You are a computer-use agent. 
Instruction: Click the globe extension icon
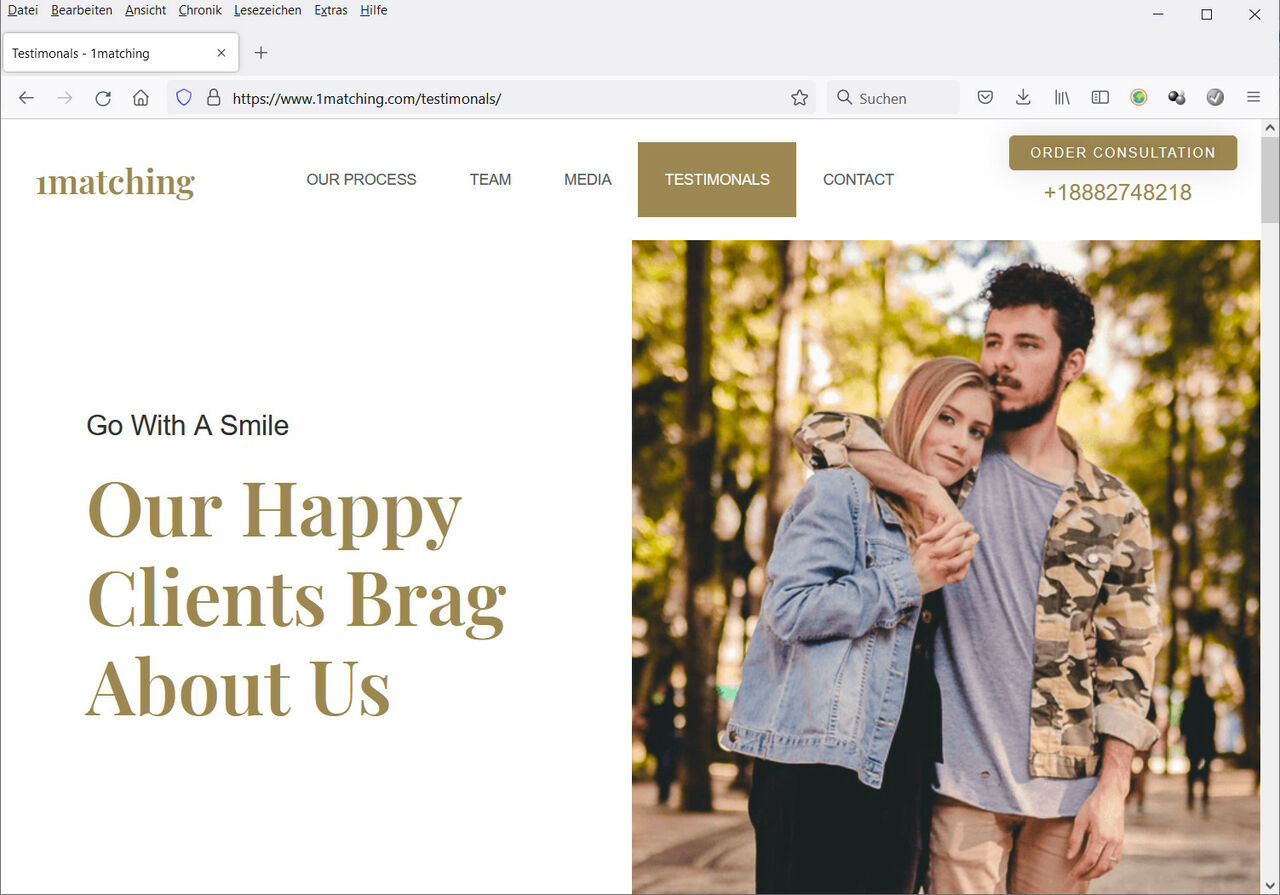tap(1139, 98)
